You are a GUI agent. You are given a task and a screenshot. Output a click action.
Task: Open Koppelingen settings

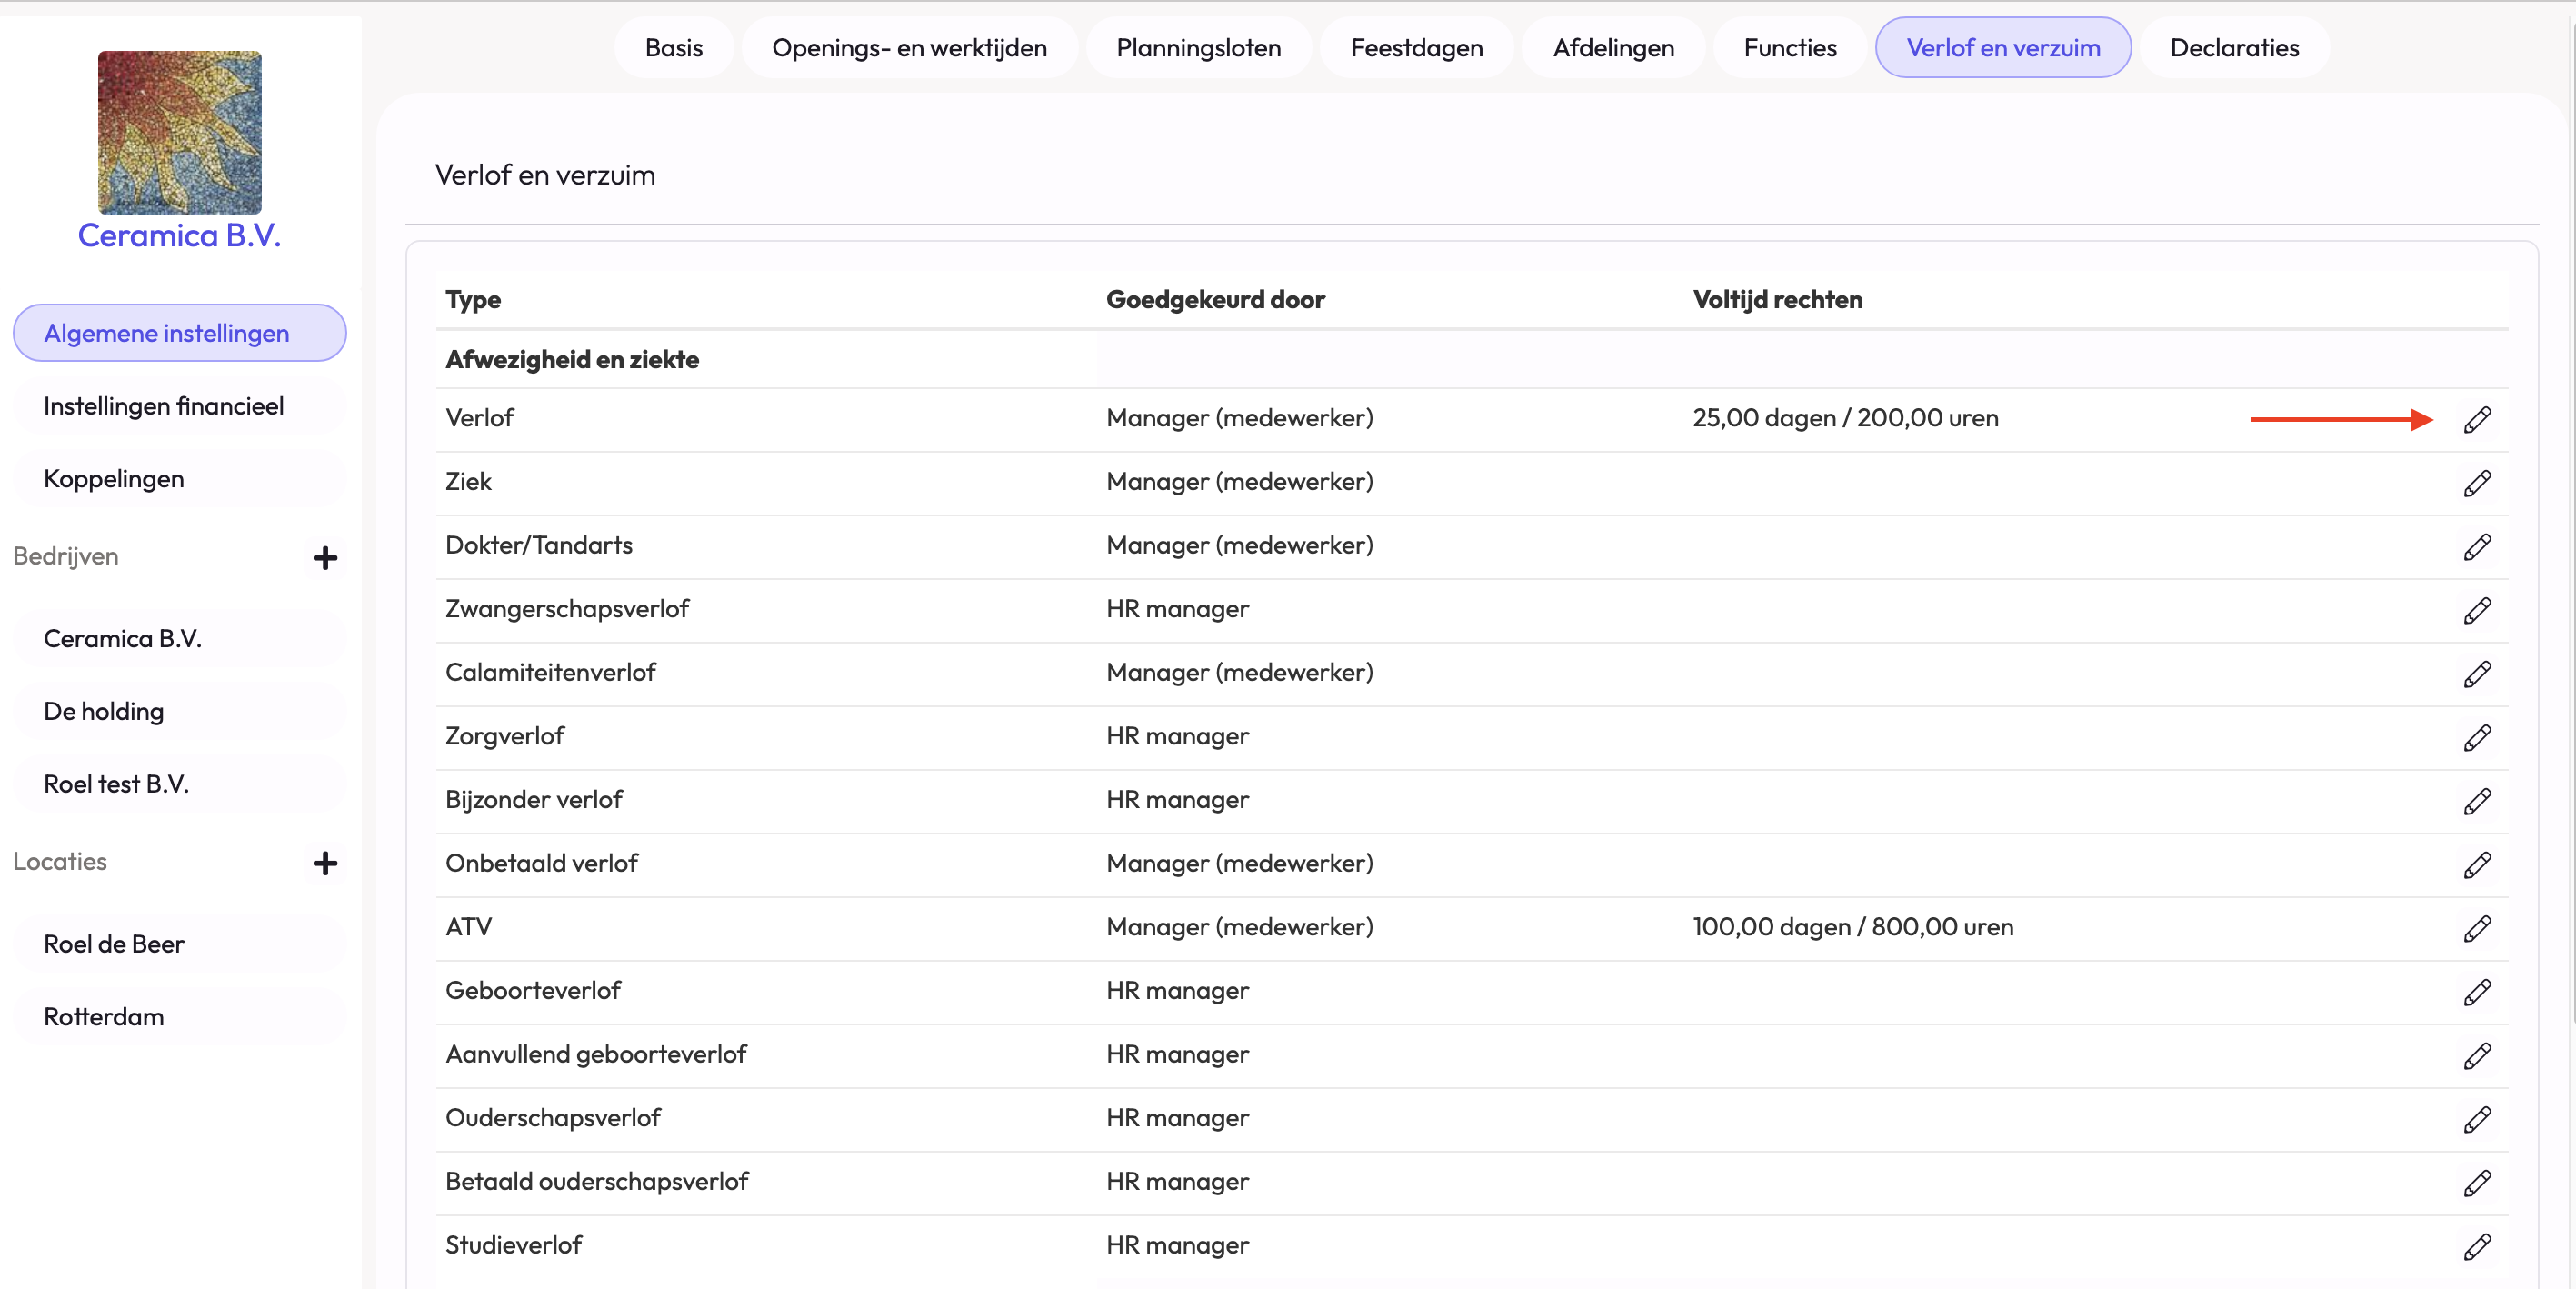click(x=114, y=479)
